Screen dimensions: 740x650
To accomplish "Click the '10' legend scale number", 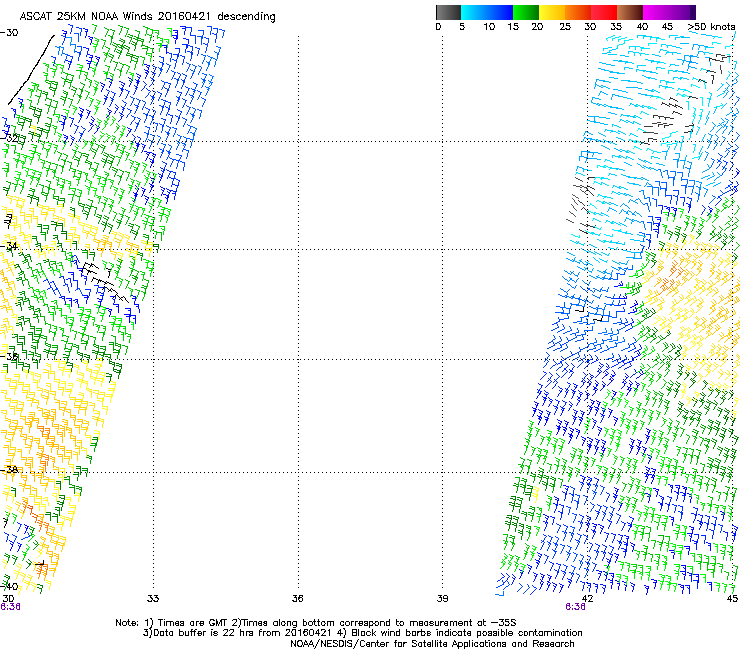I will pos(489,27).
